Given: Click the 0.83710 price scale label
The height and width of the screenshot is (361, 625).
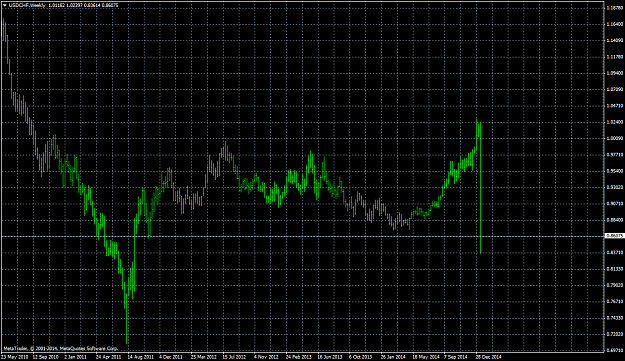Looking at the screenshot, I should [x=615, y=252].
